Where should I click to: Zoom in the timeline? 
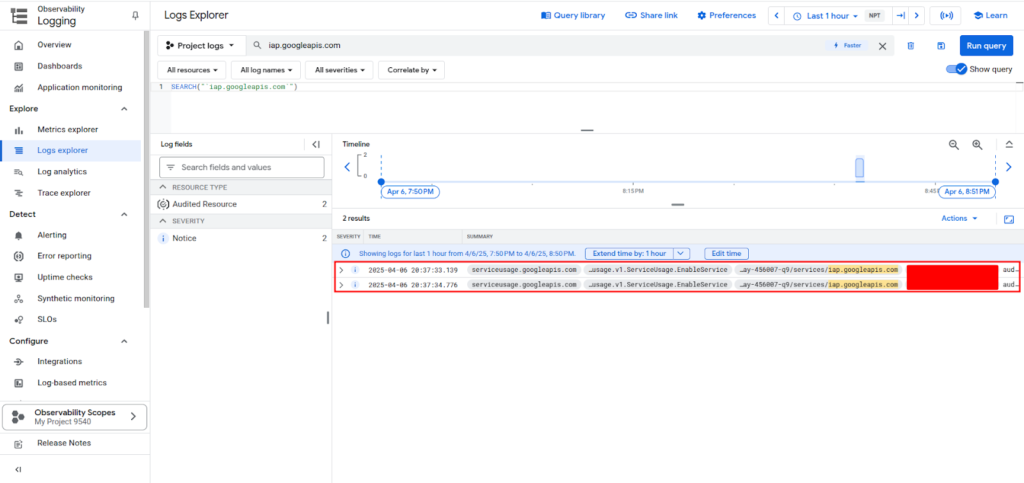click(977, 145)
